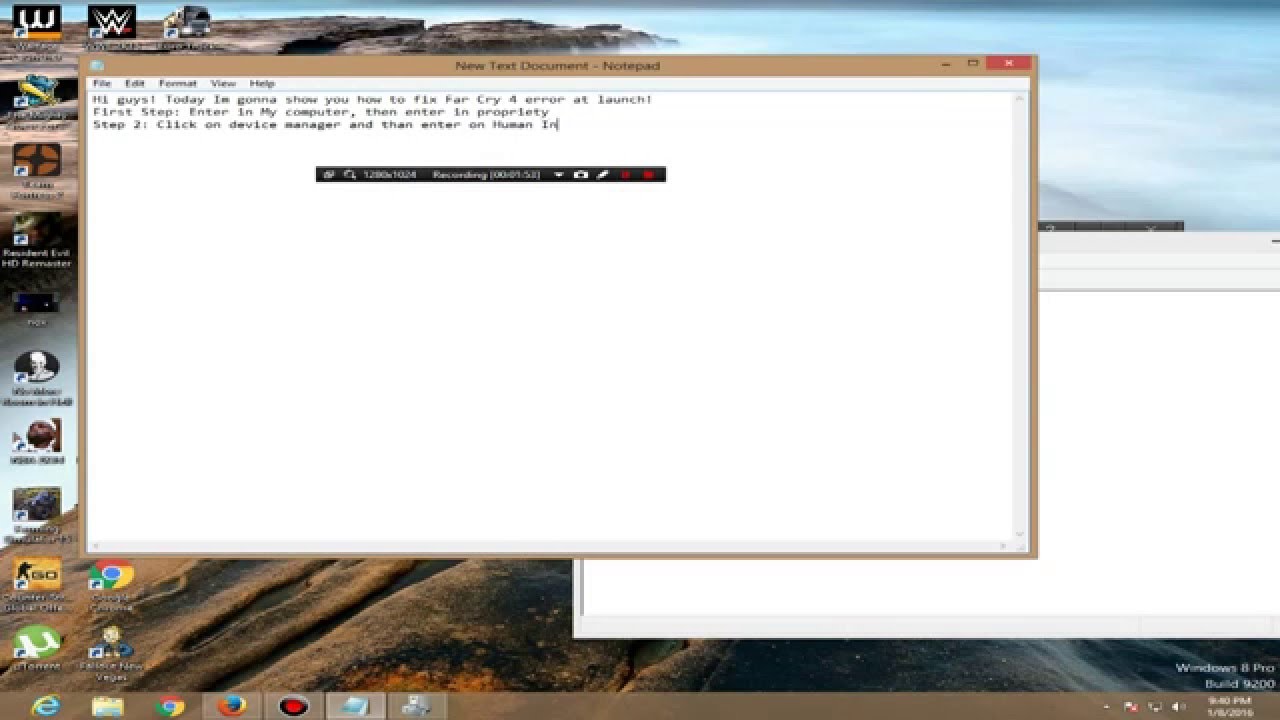Click the recording bar window target icon
The image size is (1280, 720).
[328, 175]
